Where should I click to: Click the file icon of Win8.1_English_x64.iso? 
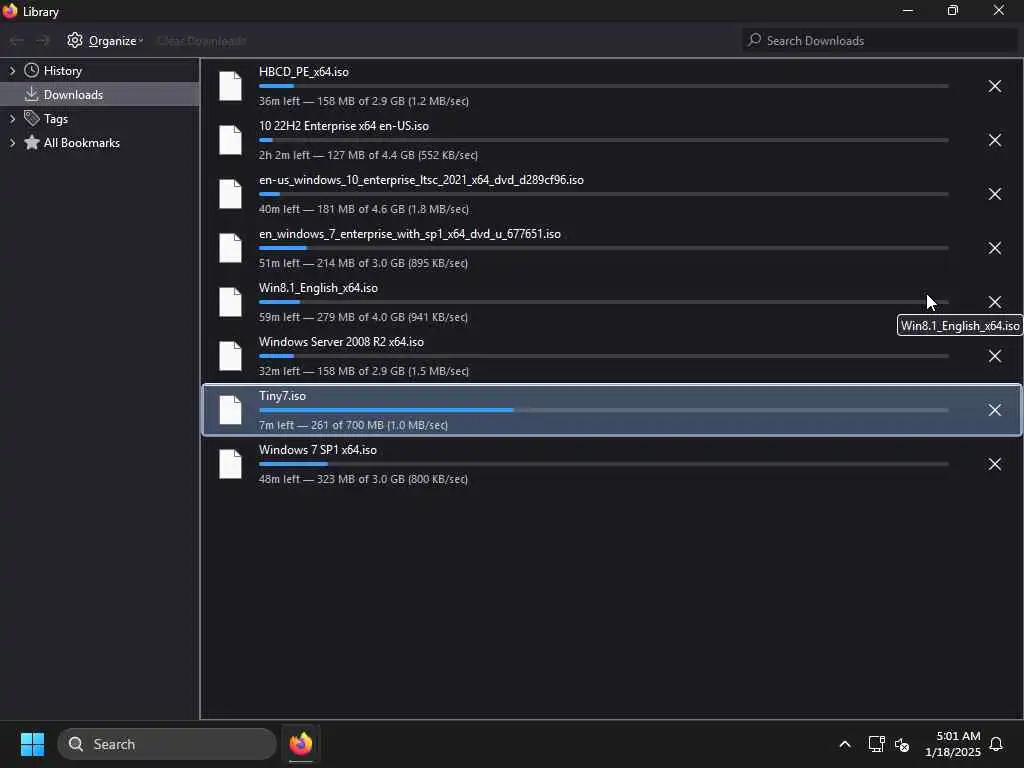(x=230, y=302)
